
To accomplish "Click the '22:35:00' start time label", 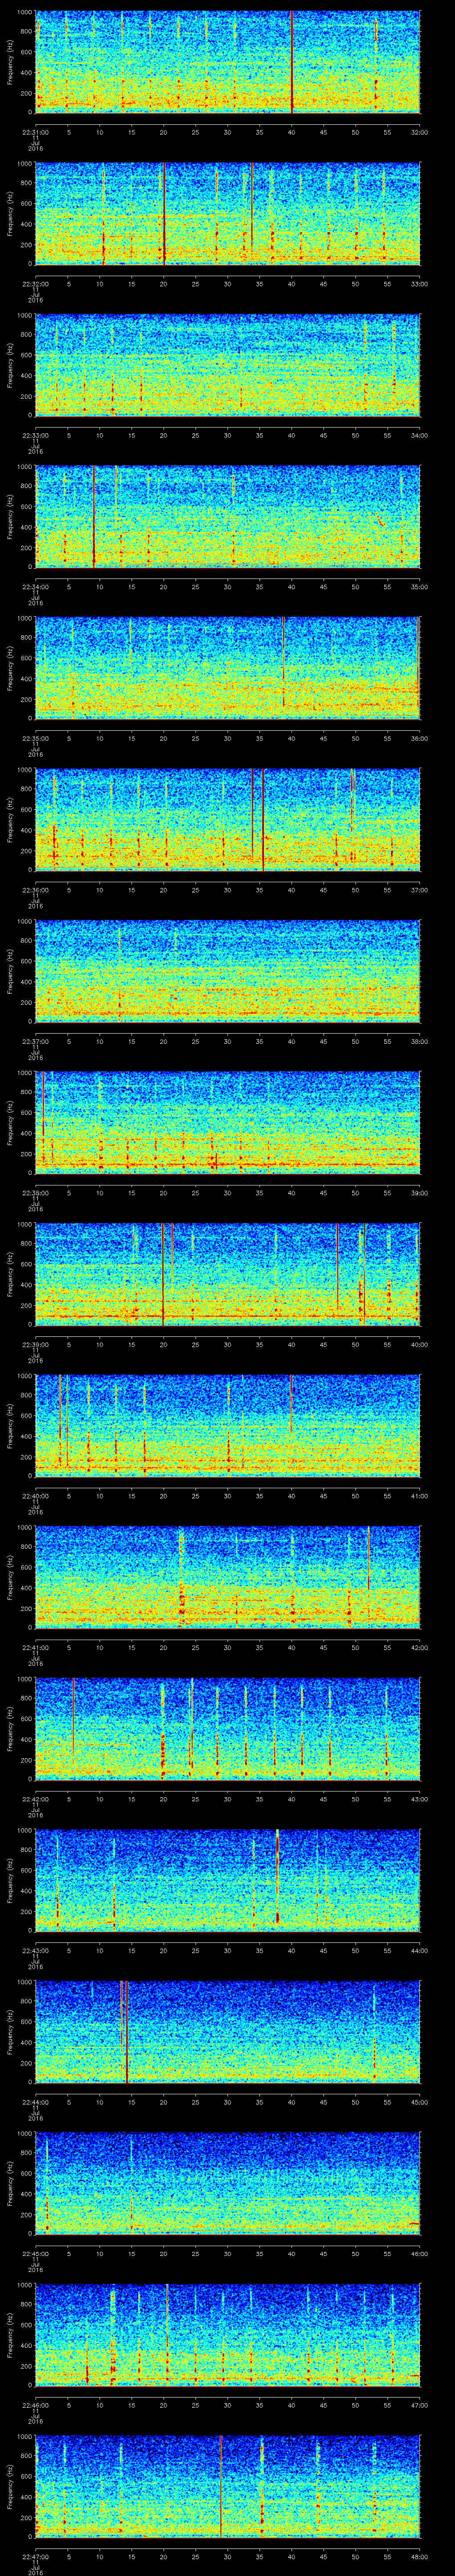I will tap(36, 738).
